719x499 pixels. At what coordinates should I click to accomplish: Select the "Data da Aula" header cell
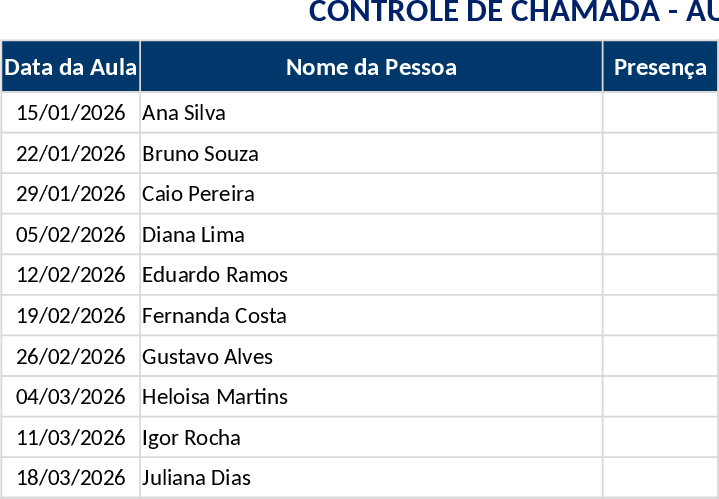70,67
